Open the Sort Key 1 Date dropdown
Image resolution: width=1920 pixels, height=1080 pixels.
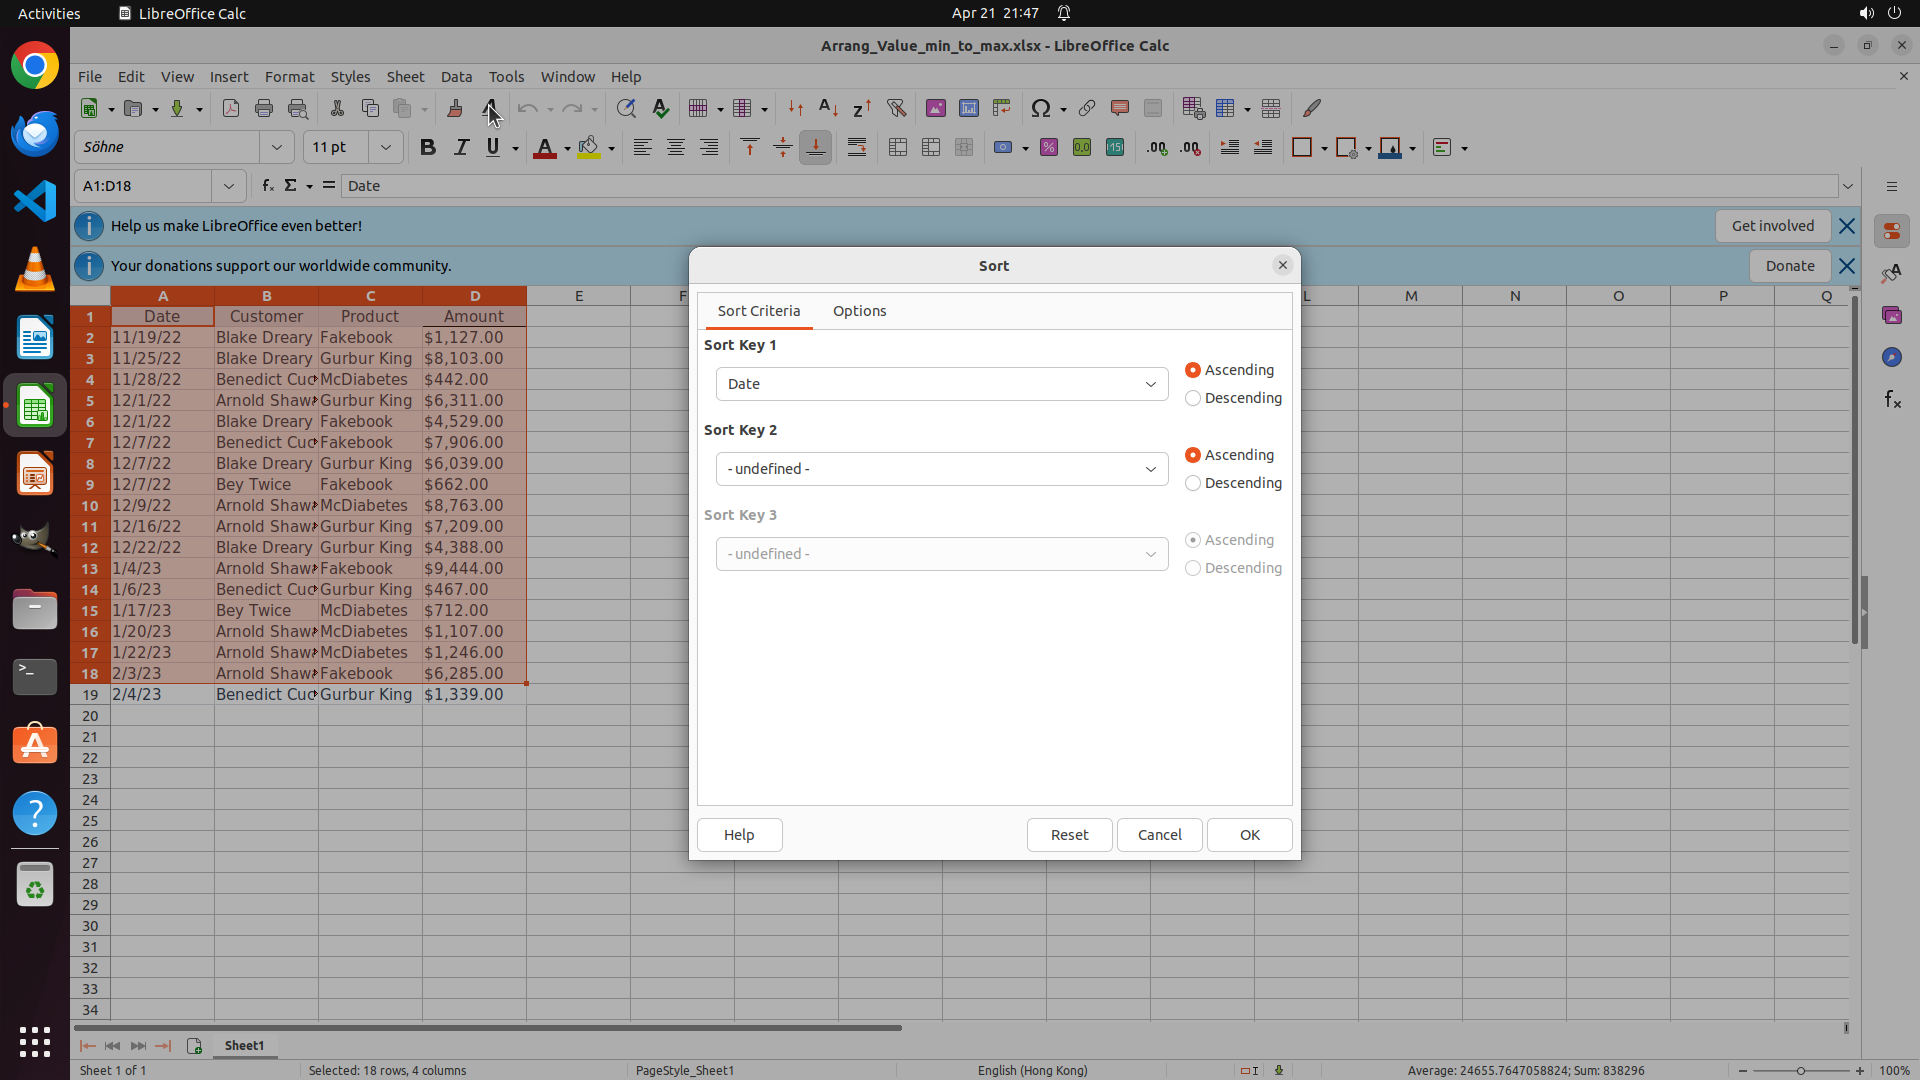pos(941,384)
